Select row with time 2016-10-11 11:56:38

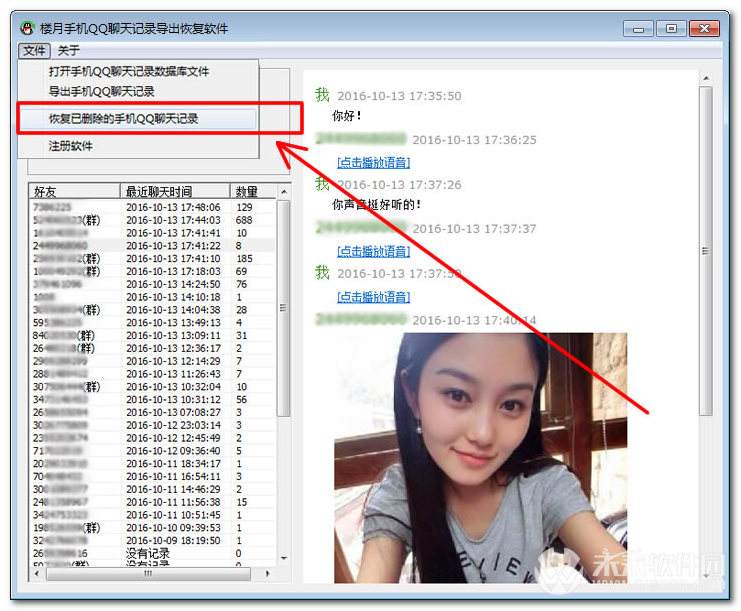(x=152, y=502)
